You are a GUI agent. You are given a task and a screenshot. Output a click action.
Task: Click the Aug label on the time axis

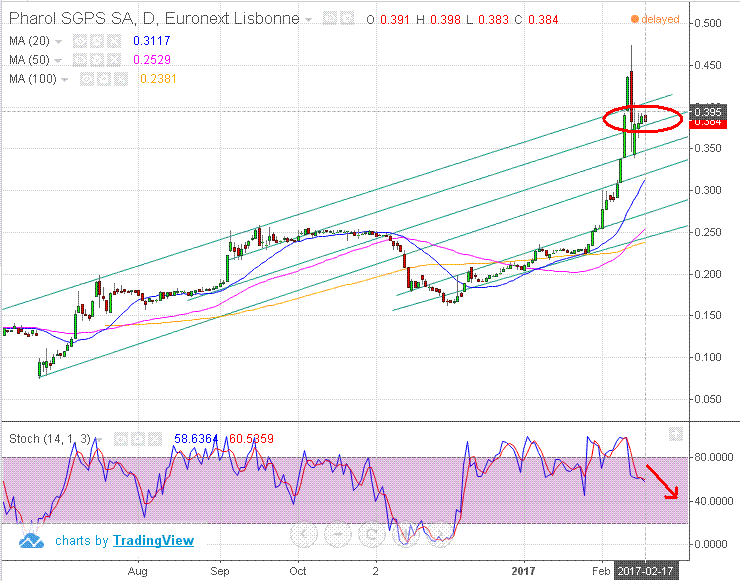[x=137, y=572]
